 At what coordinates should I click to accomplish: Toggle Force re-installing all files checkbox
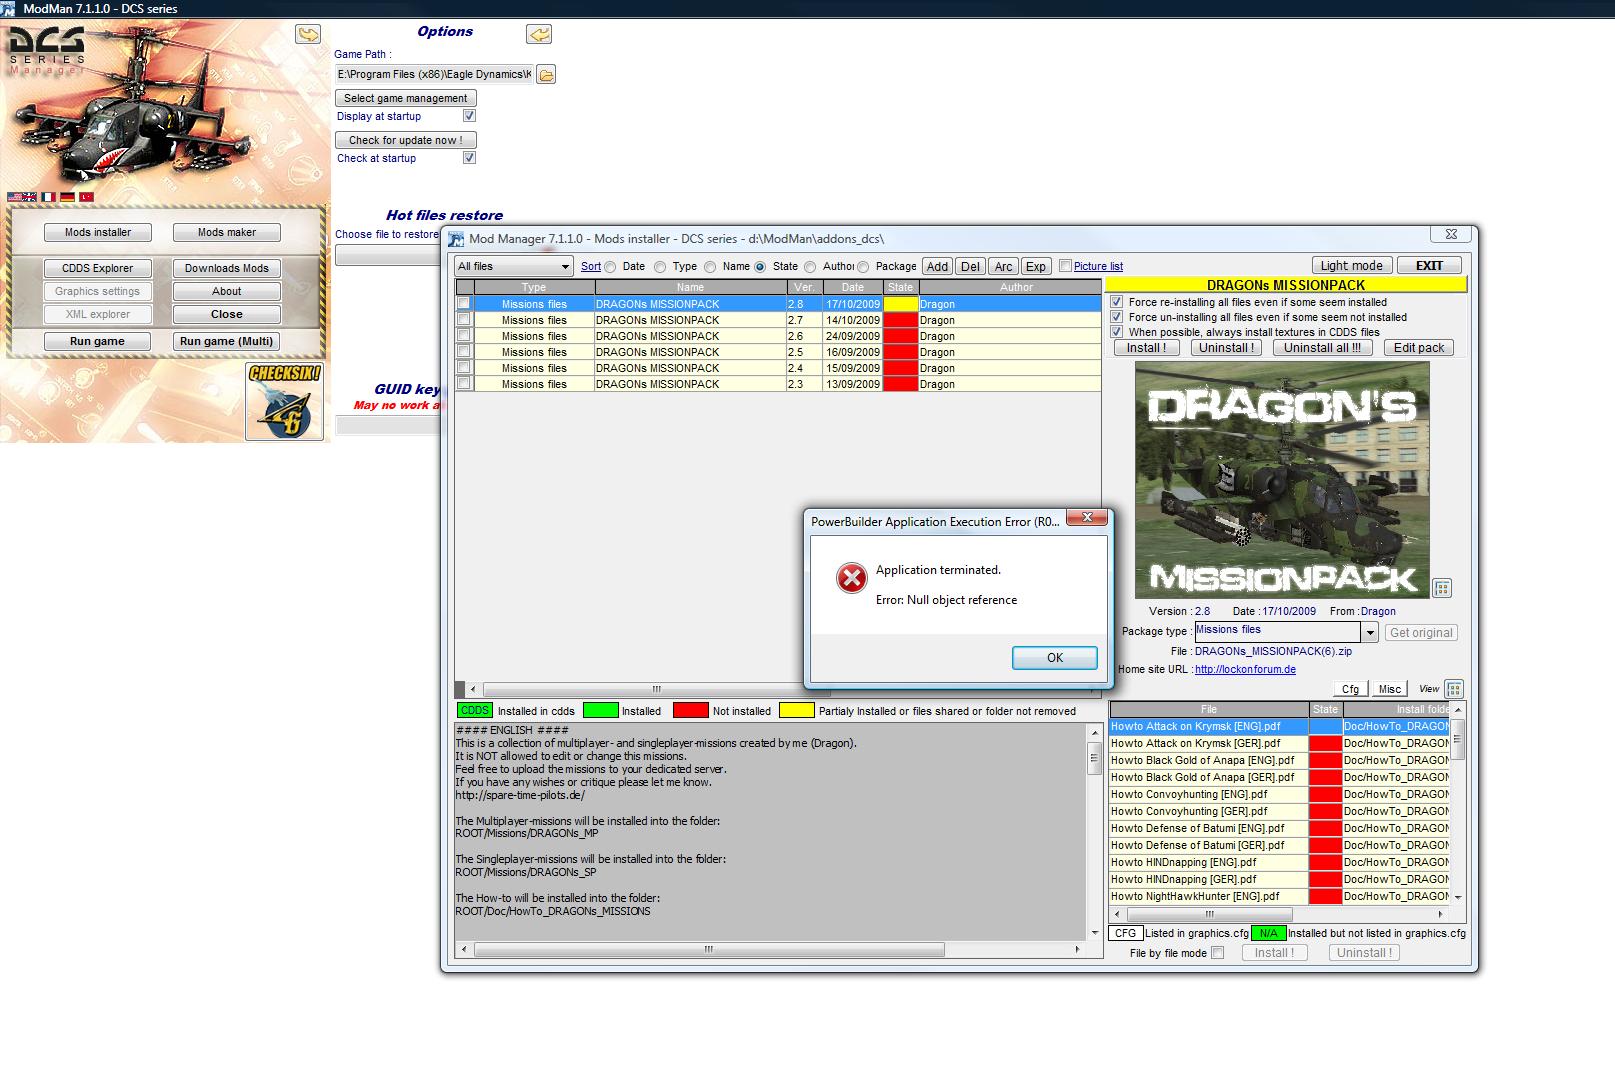(x=1117, y=302)
